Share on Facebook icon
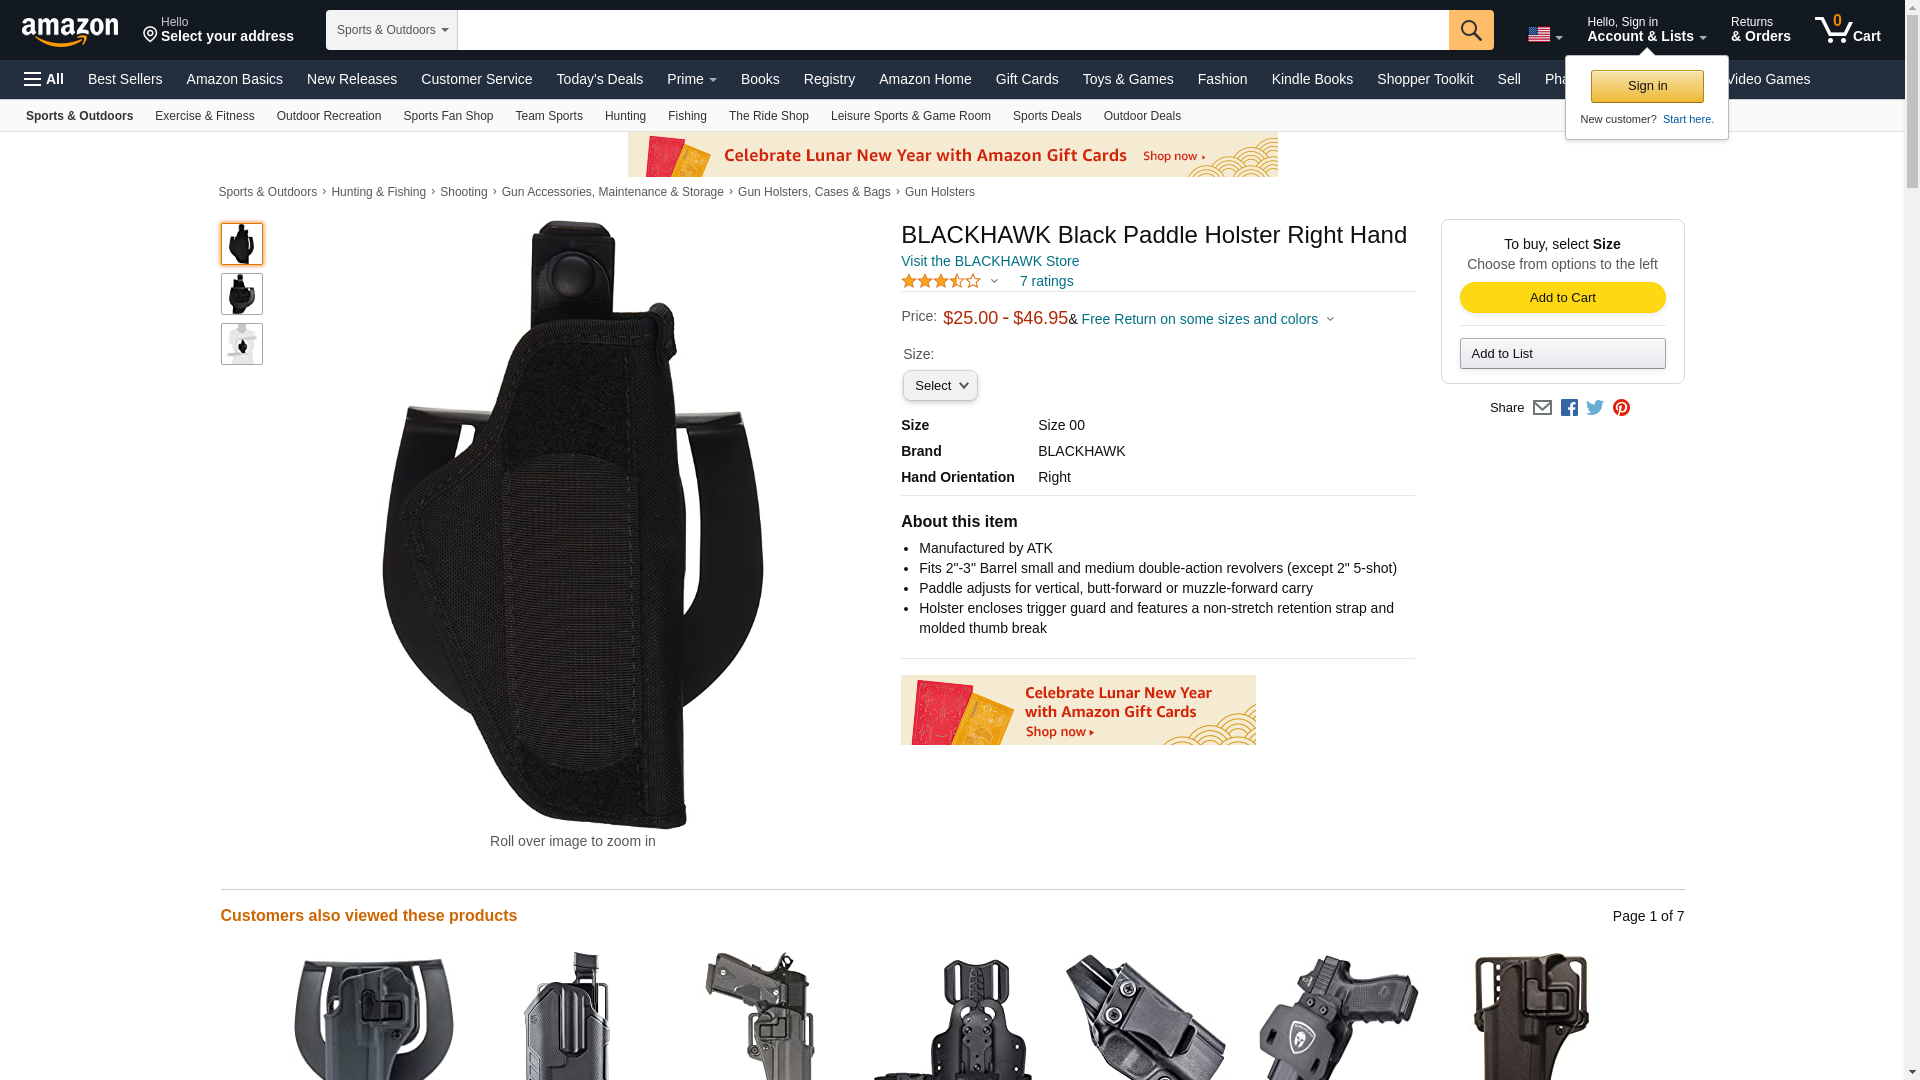Screen dimensions: 1920x1080 click(x=1569, y=408)
